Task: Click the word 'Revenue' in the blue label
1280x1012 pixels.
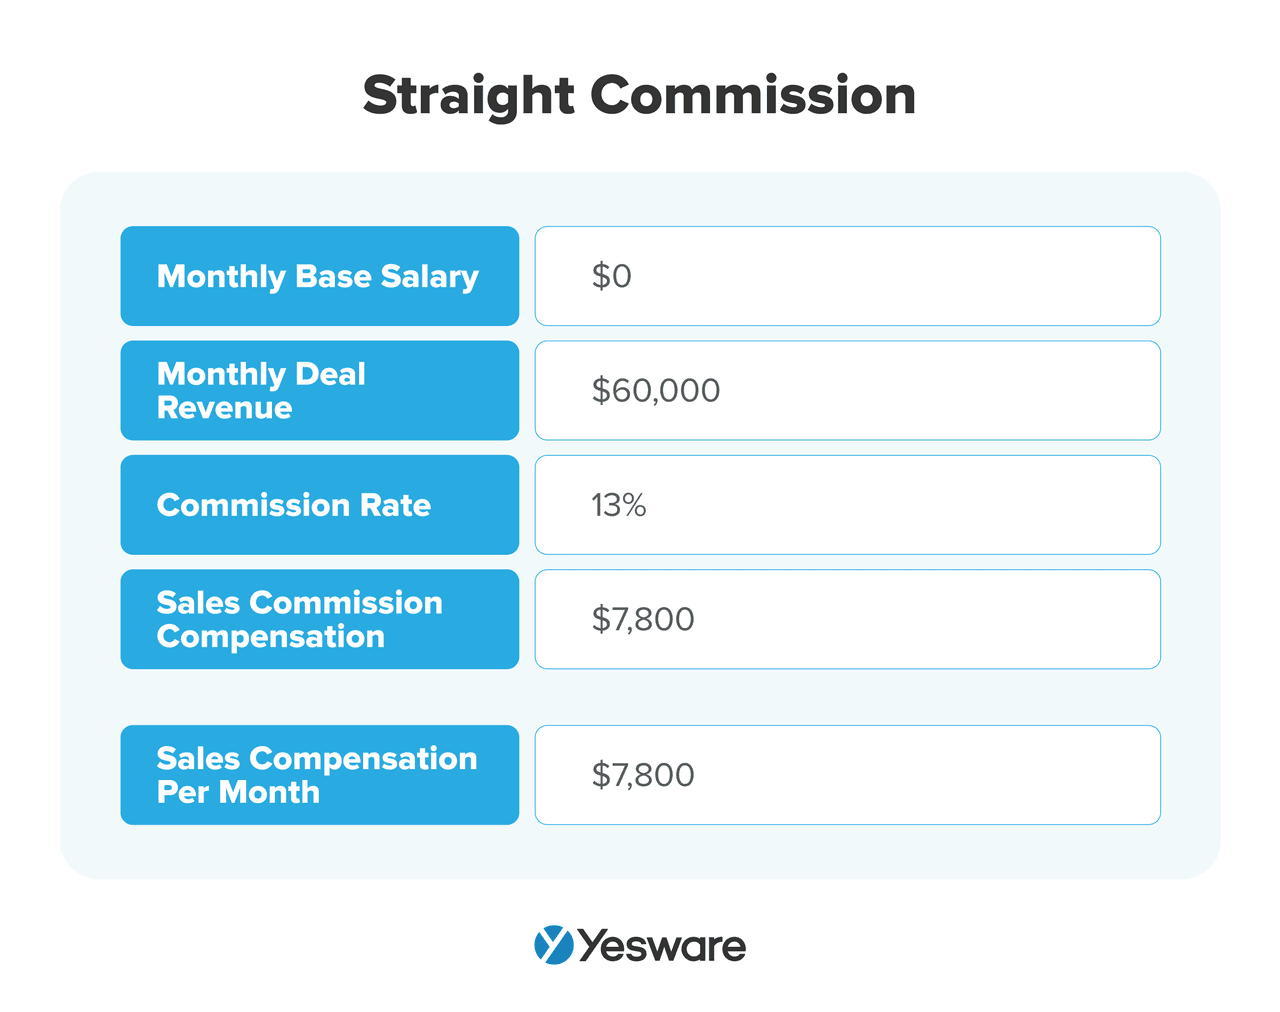Action: point(225,408)
